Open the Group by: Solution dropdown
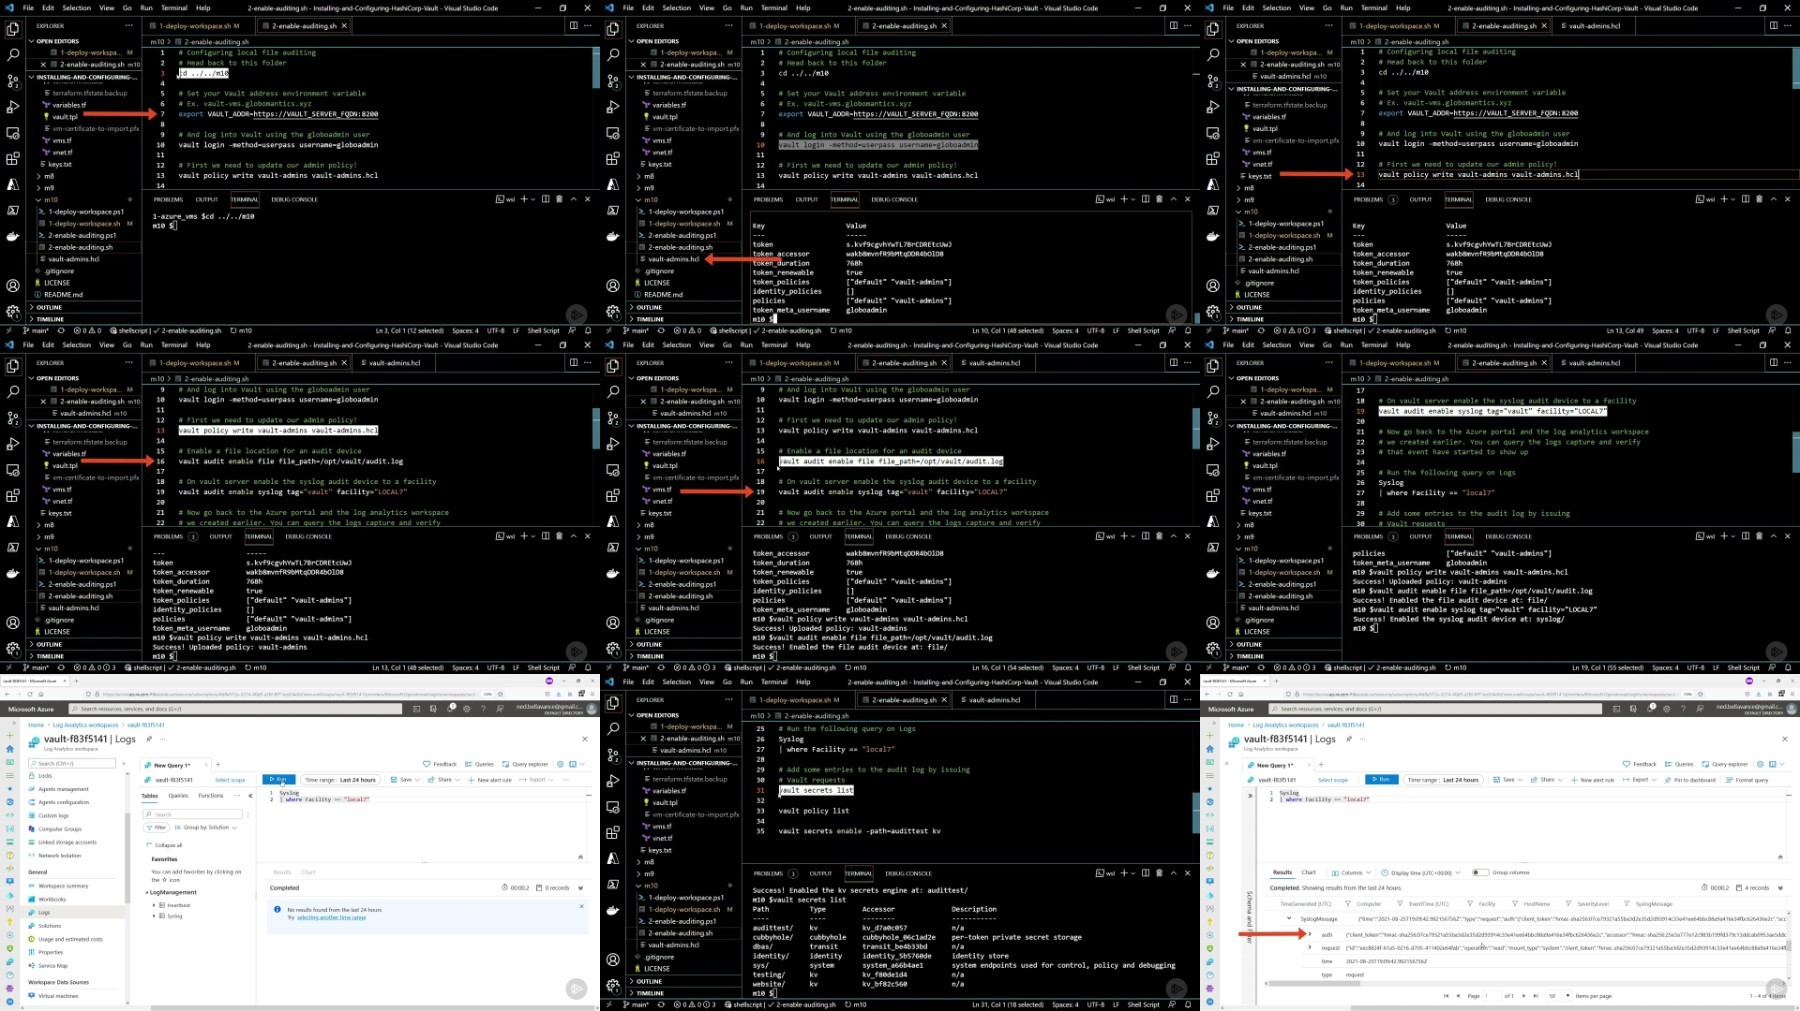Screen dimensions: 1800x1011 coord(206,828)
